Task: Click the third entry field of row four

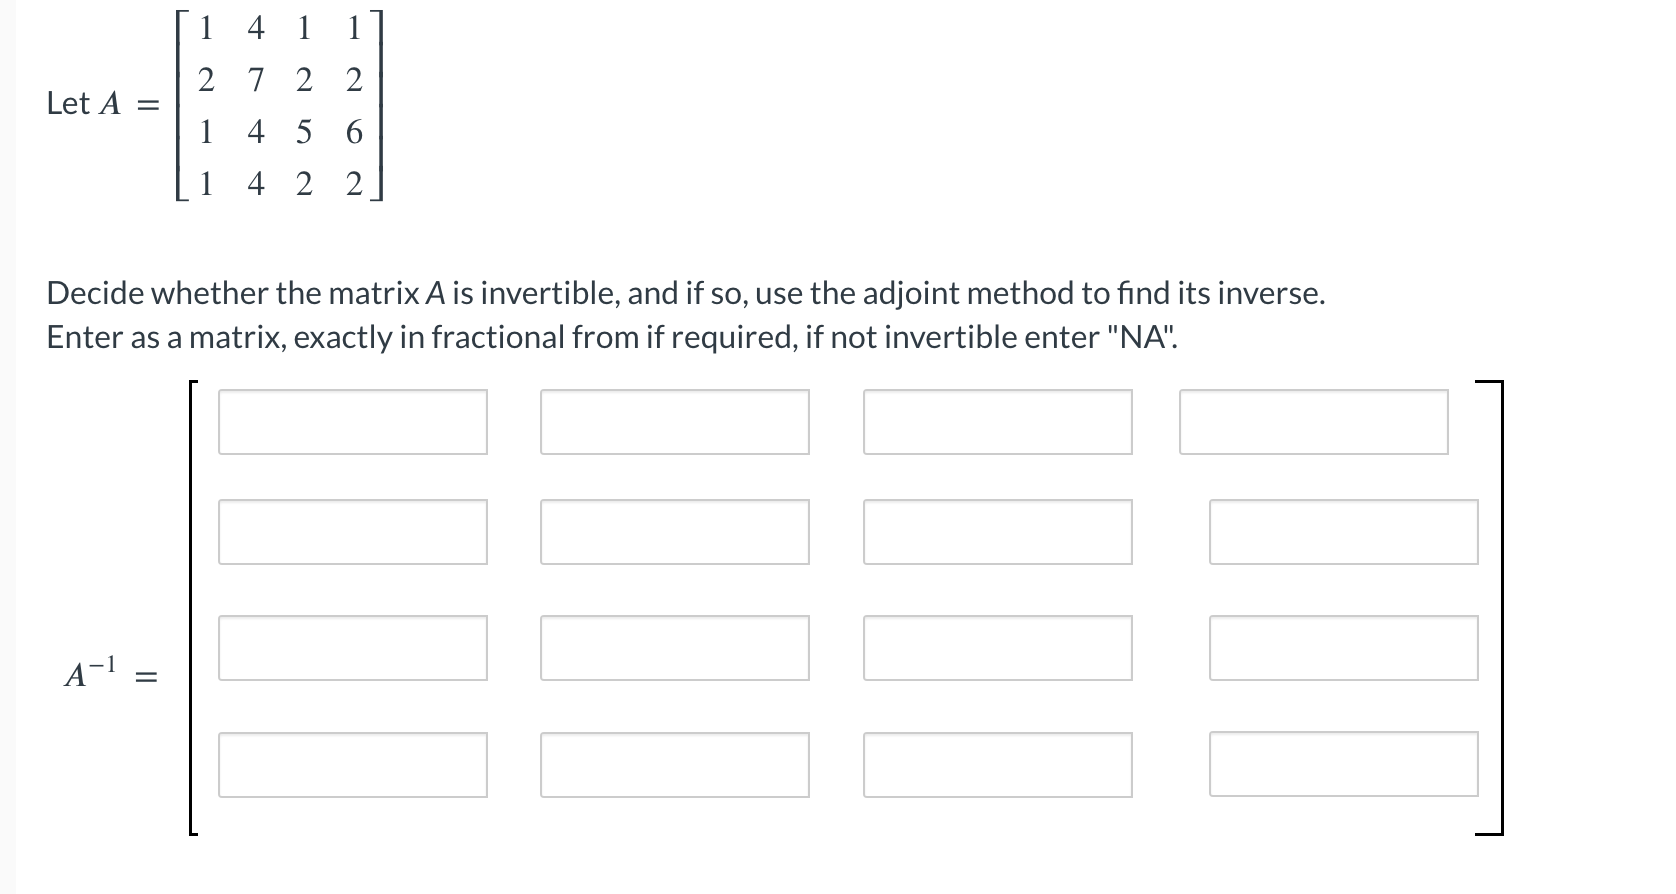Action: pos(998,765)
